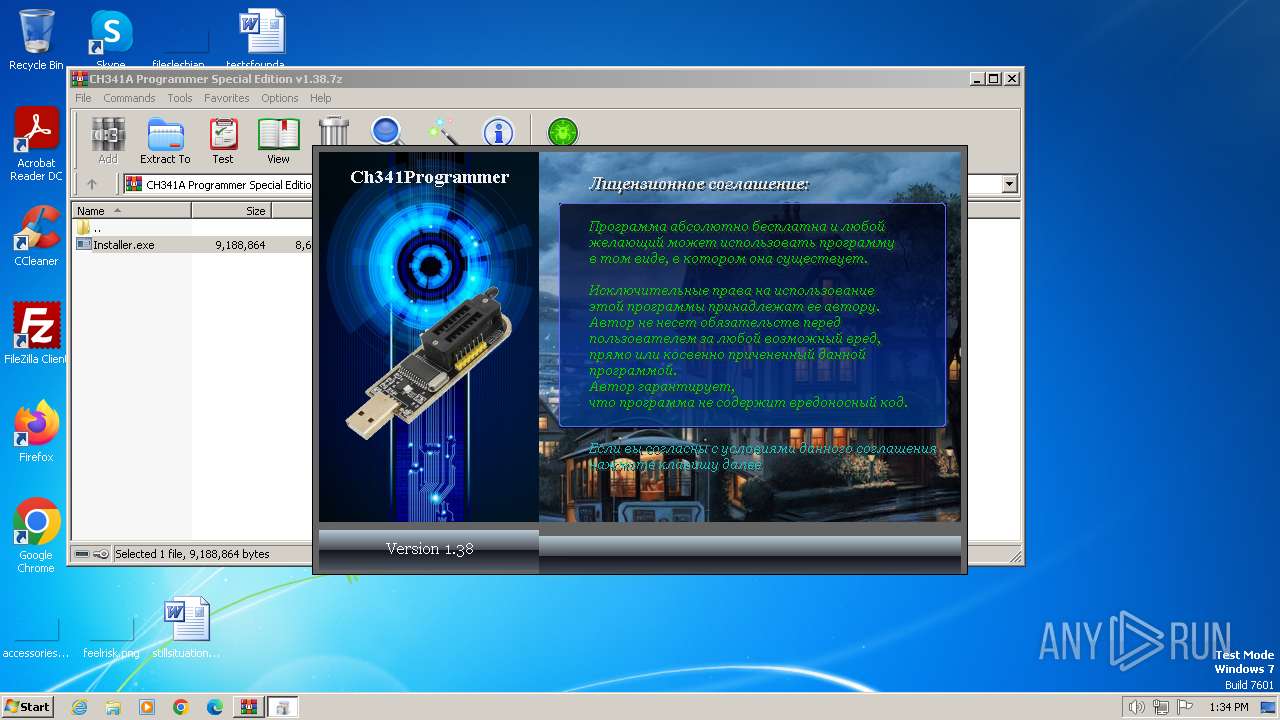This screenshot has height=720, width=1280.
Task: Open the Help menu
Action: 321,98
